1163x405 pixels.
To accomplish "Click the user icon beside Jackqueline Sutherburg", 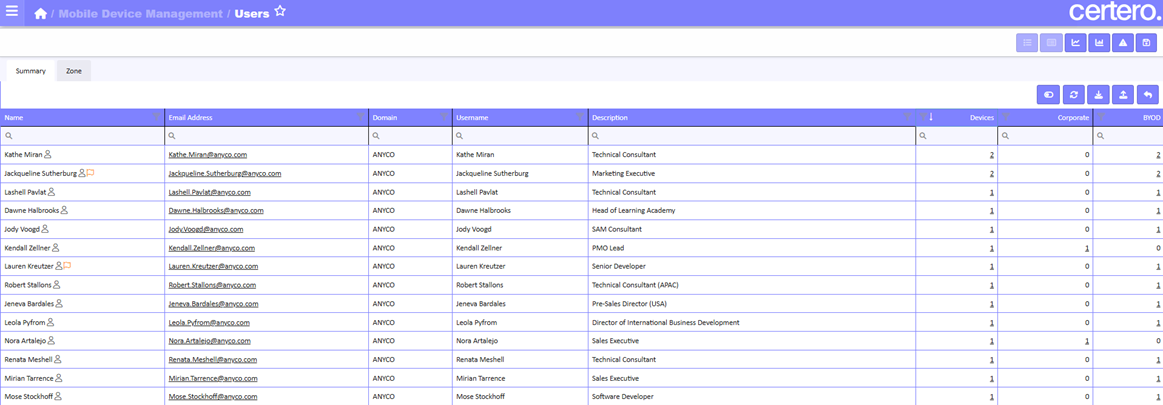I will click(x=82, y=173).
